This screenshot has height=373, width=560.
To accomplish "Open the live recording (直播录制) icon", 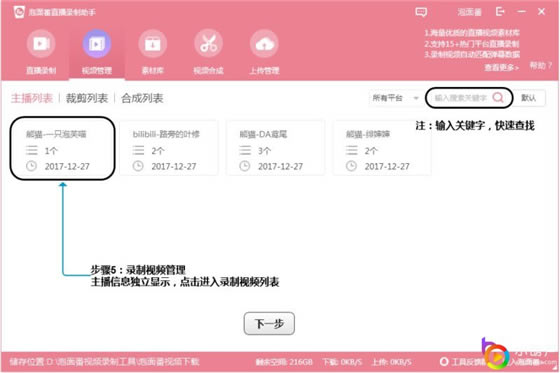I will tap(41, 44).
